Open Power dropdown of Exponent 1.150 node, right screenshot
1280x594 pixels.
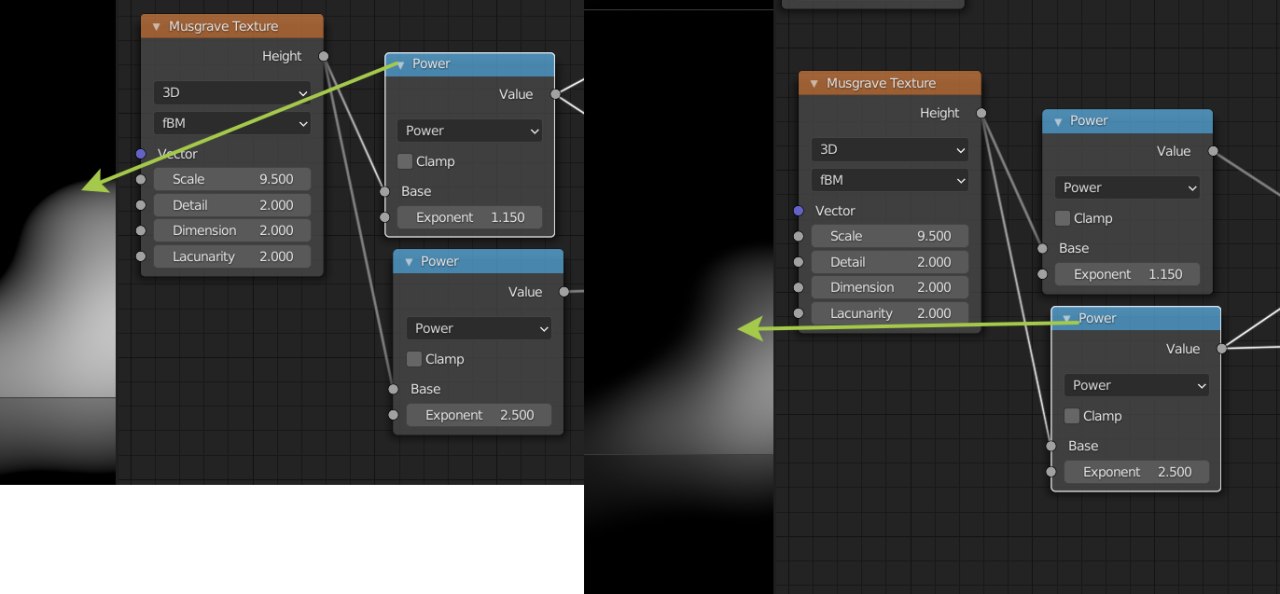pyautogui.click(x=1128, y=187)
